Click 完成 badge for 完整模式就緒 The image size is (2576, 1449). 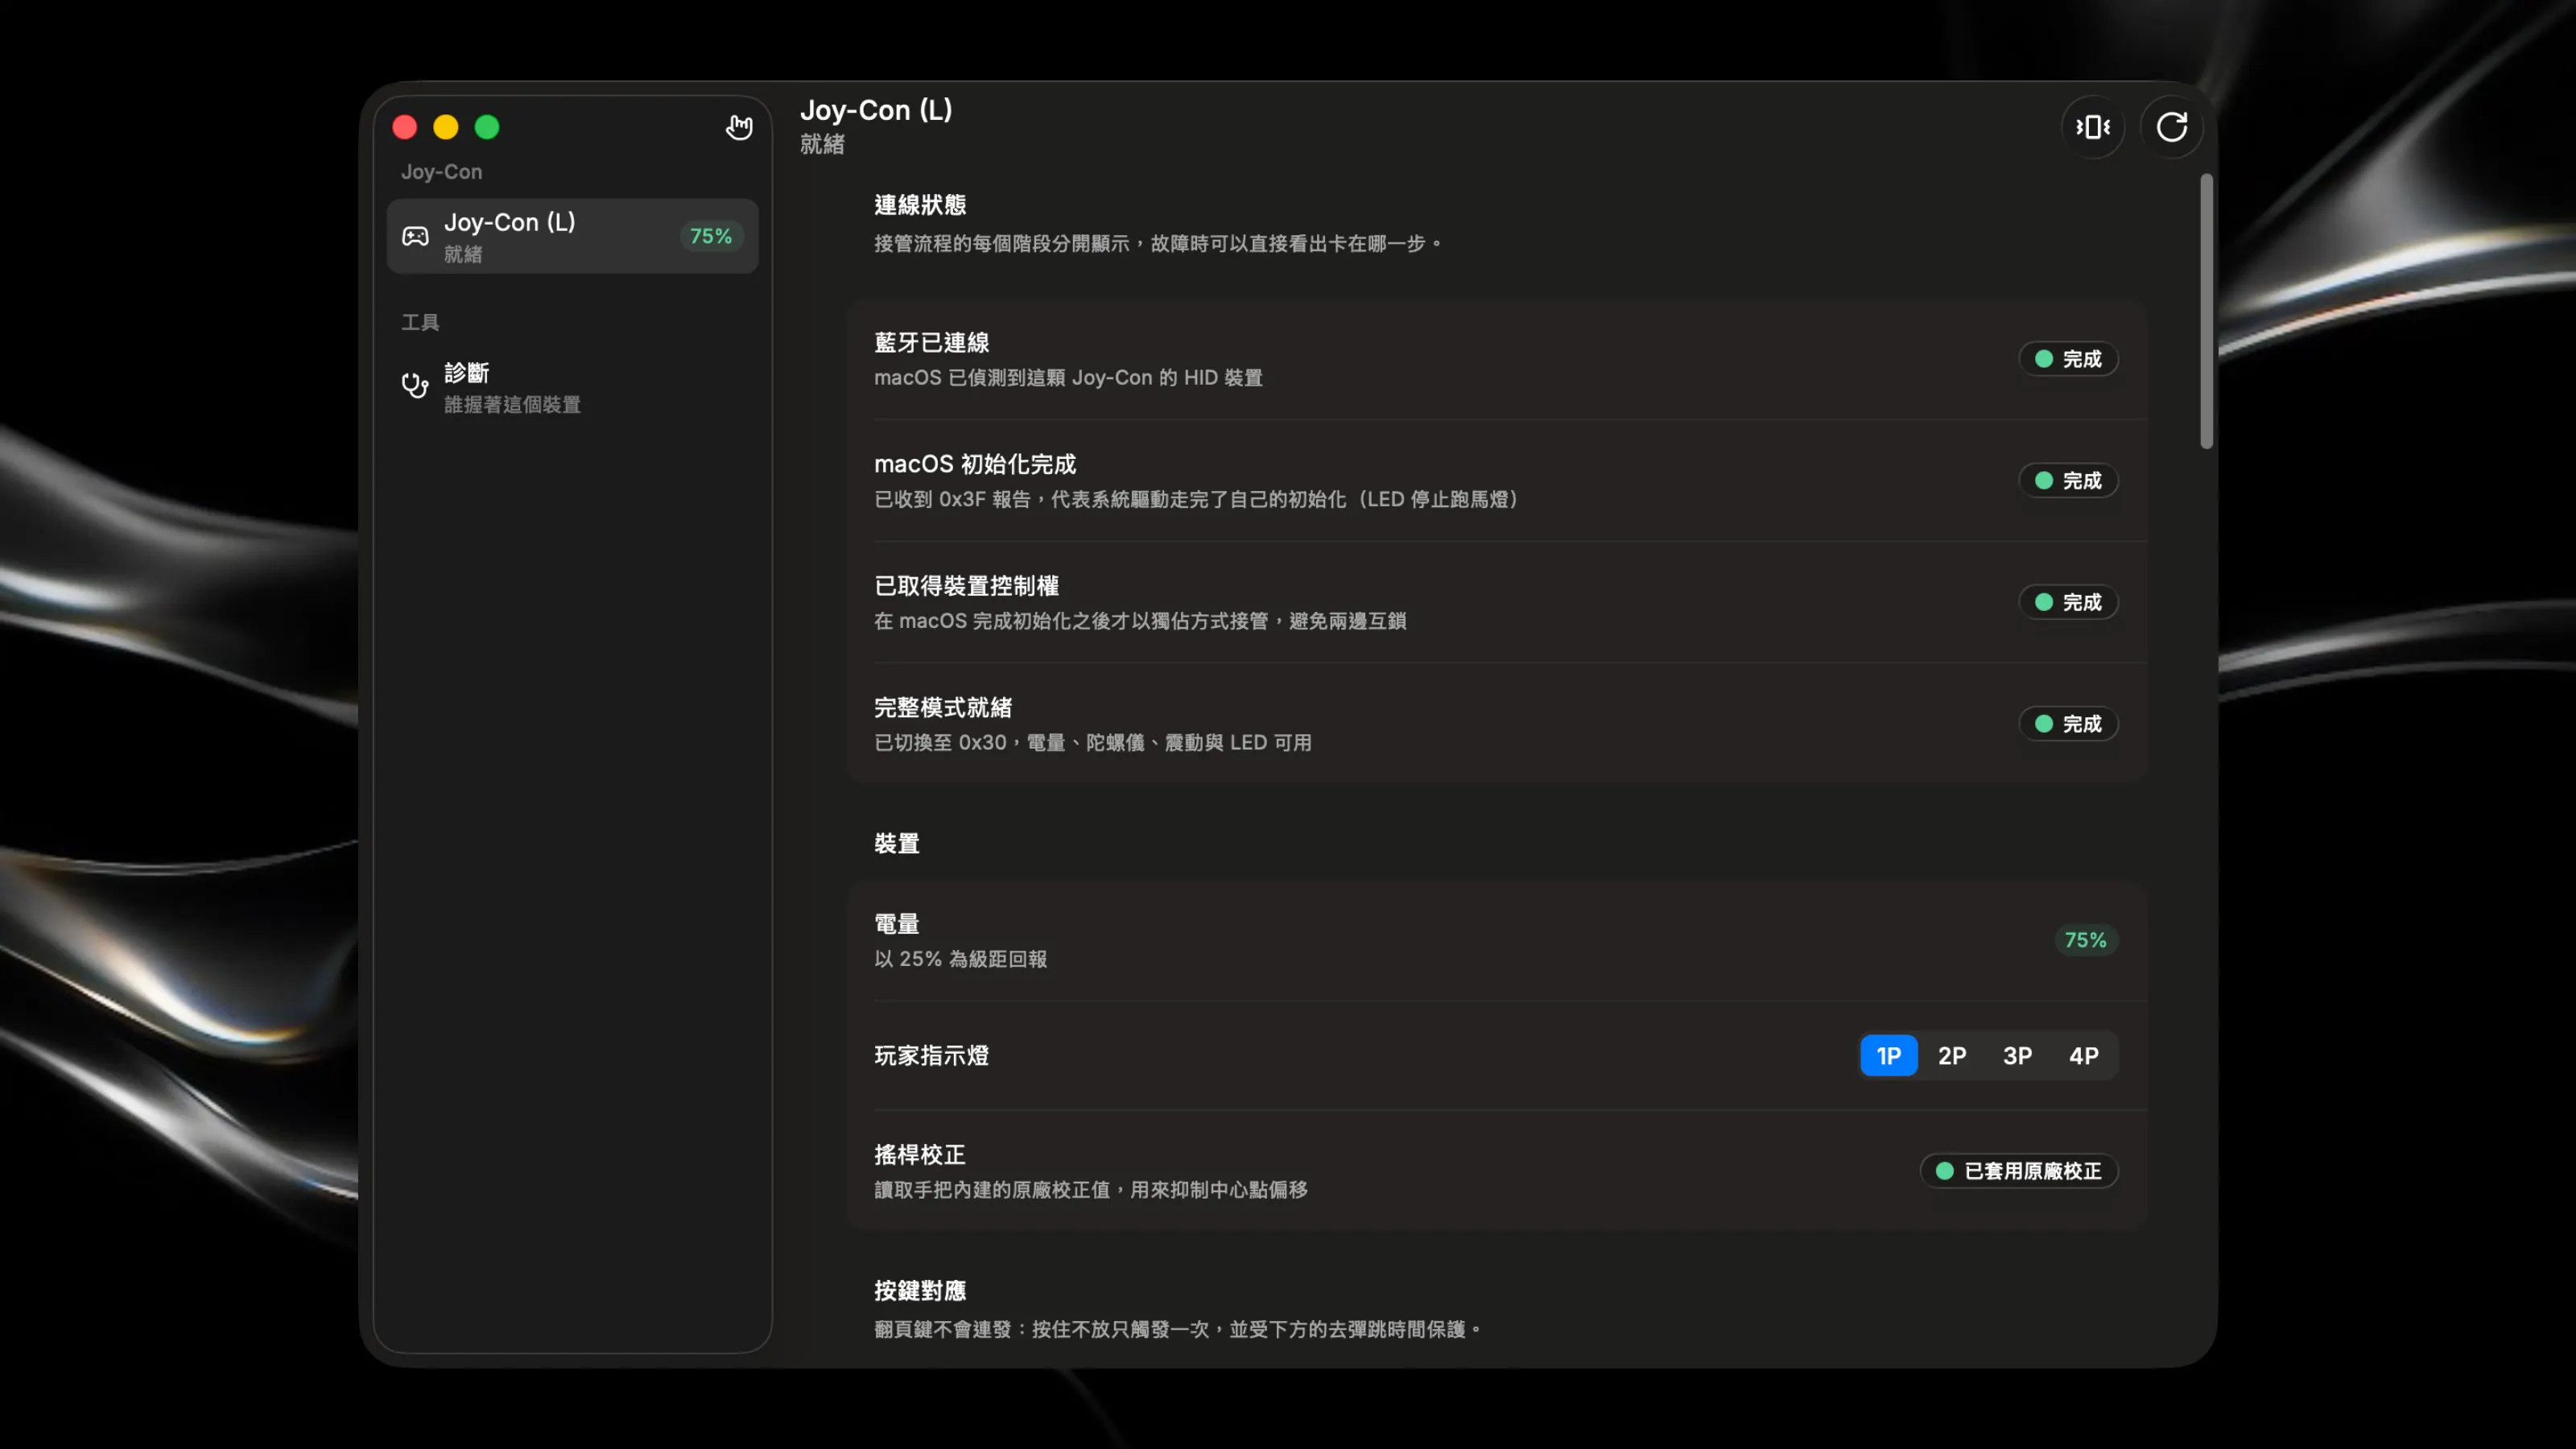tap(2068, 724)
